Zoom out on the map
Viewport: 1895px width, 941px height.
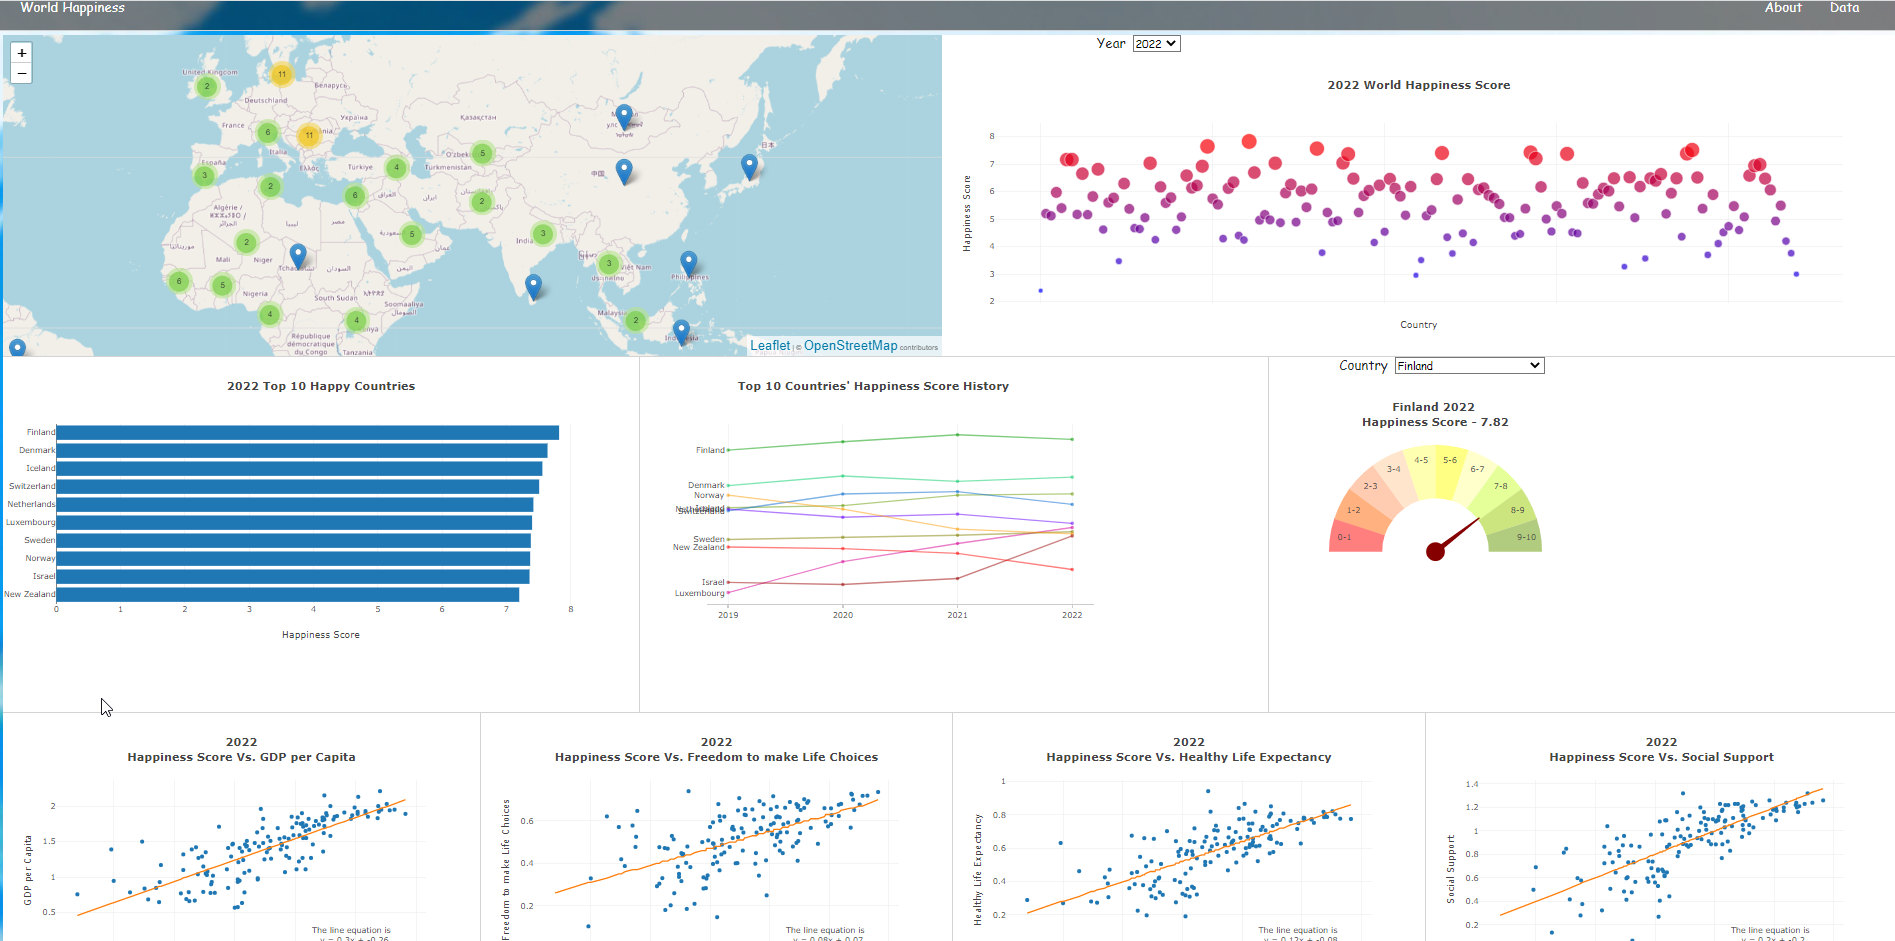(22, 74)
